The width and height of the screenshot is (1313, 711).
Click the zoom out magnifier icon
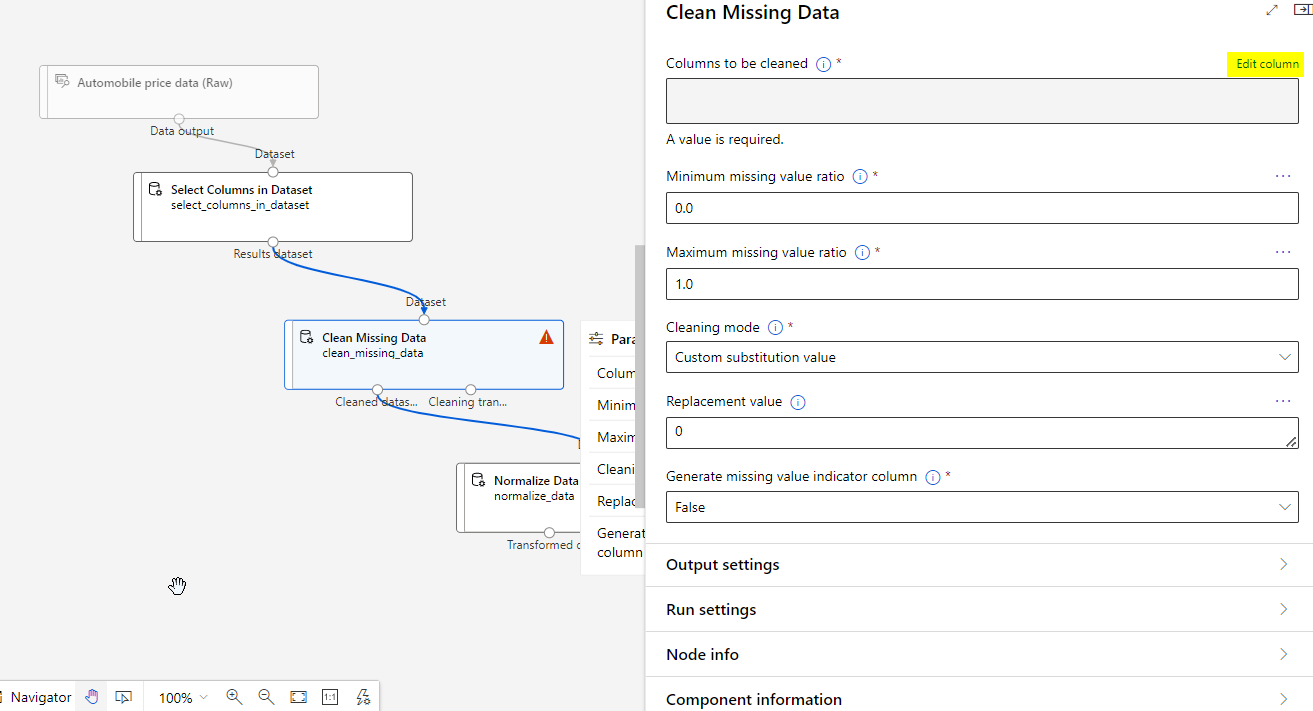266,697
